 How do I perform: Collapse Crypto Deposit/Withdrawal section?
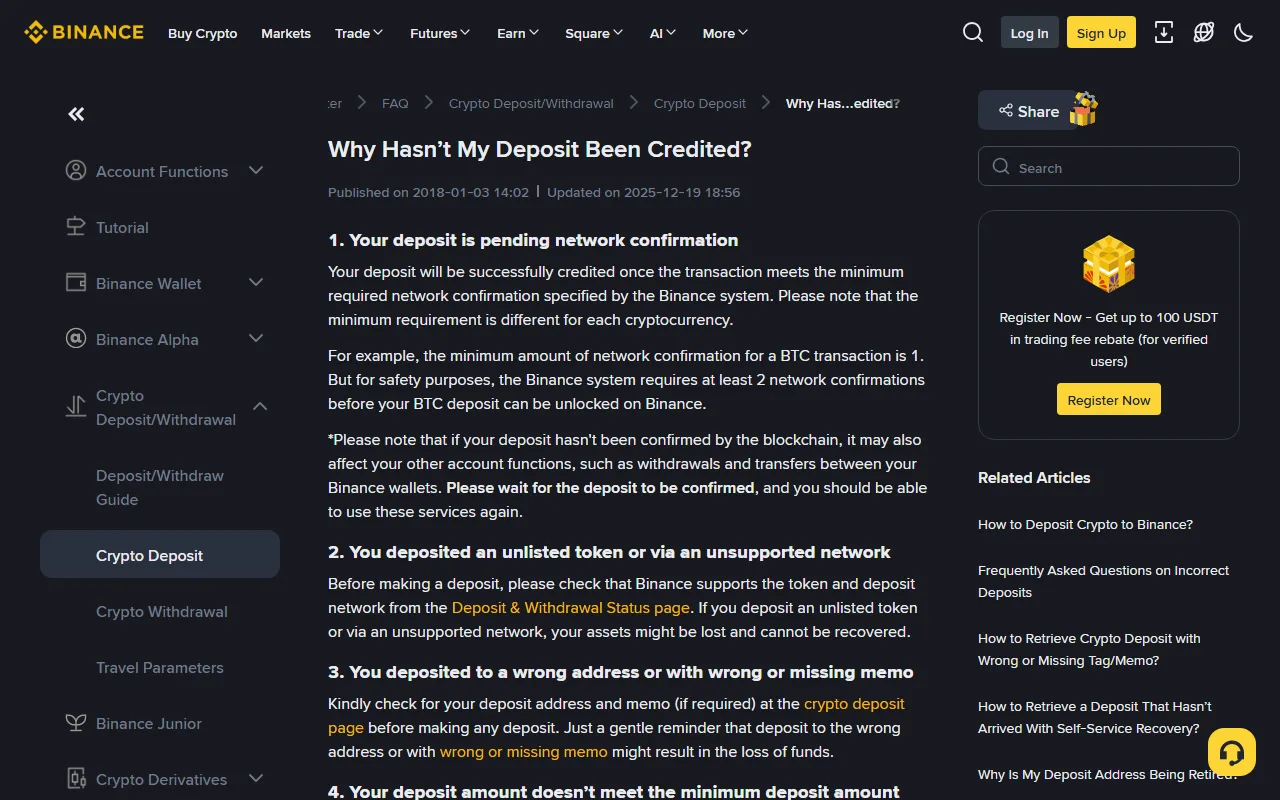(260, 406)
